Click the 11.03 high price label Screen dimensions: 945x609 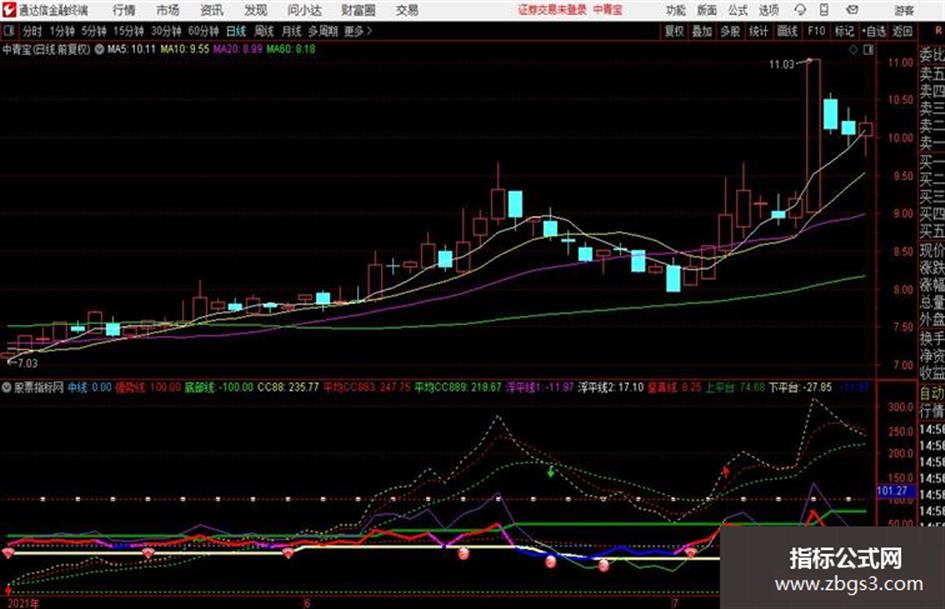point(782,64)
